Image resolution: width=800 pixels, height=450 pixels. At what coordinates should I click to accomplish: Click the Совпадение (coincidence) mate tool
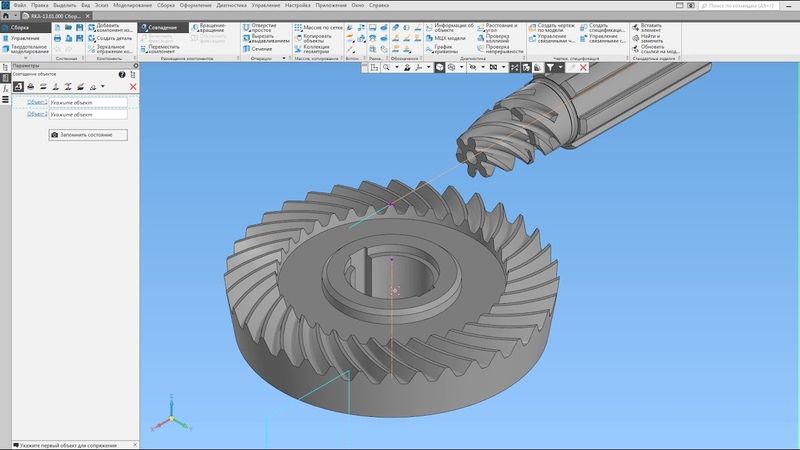pos(162,28)
